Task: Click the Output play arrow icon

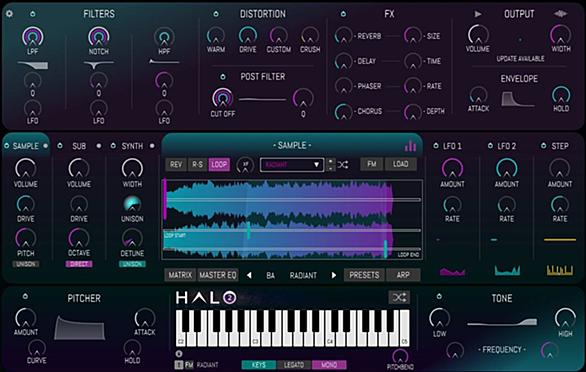Action: pyautogui.click(x=478, y=14)
